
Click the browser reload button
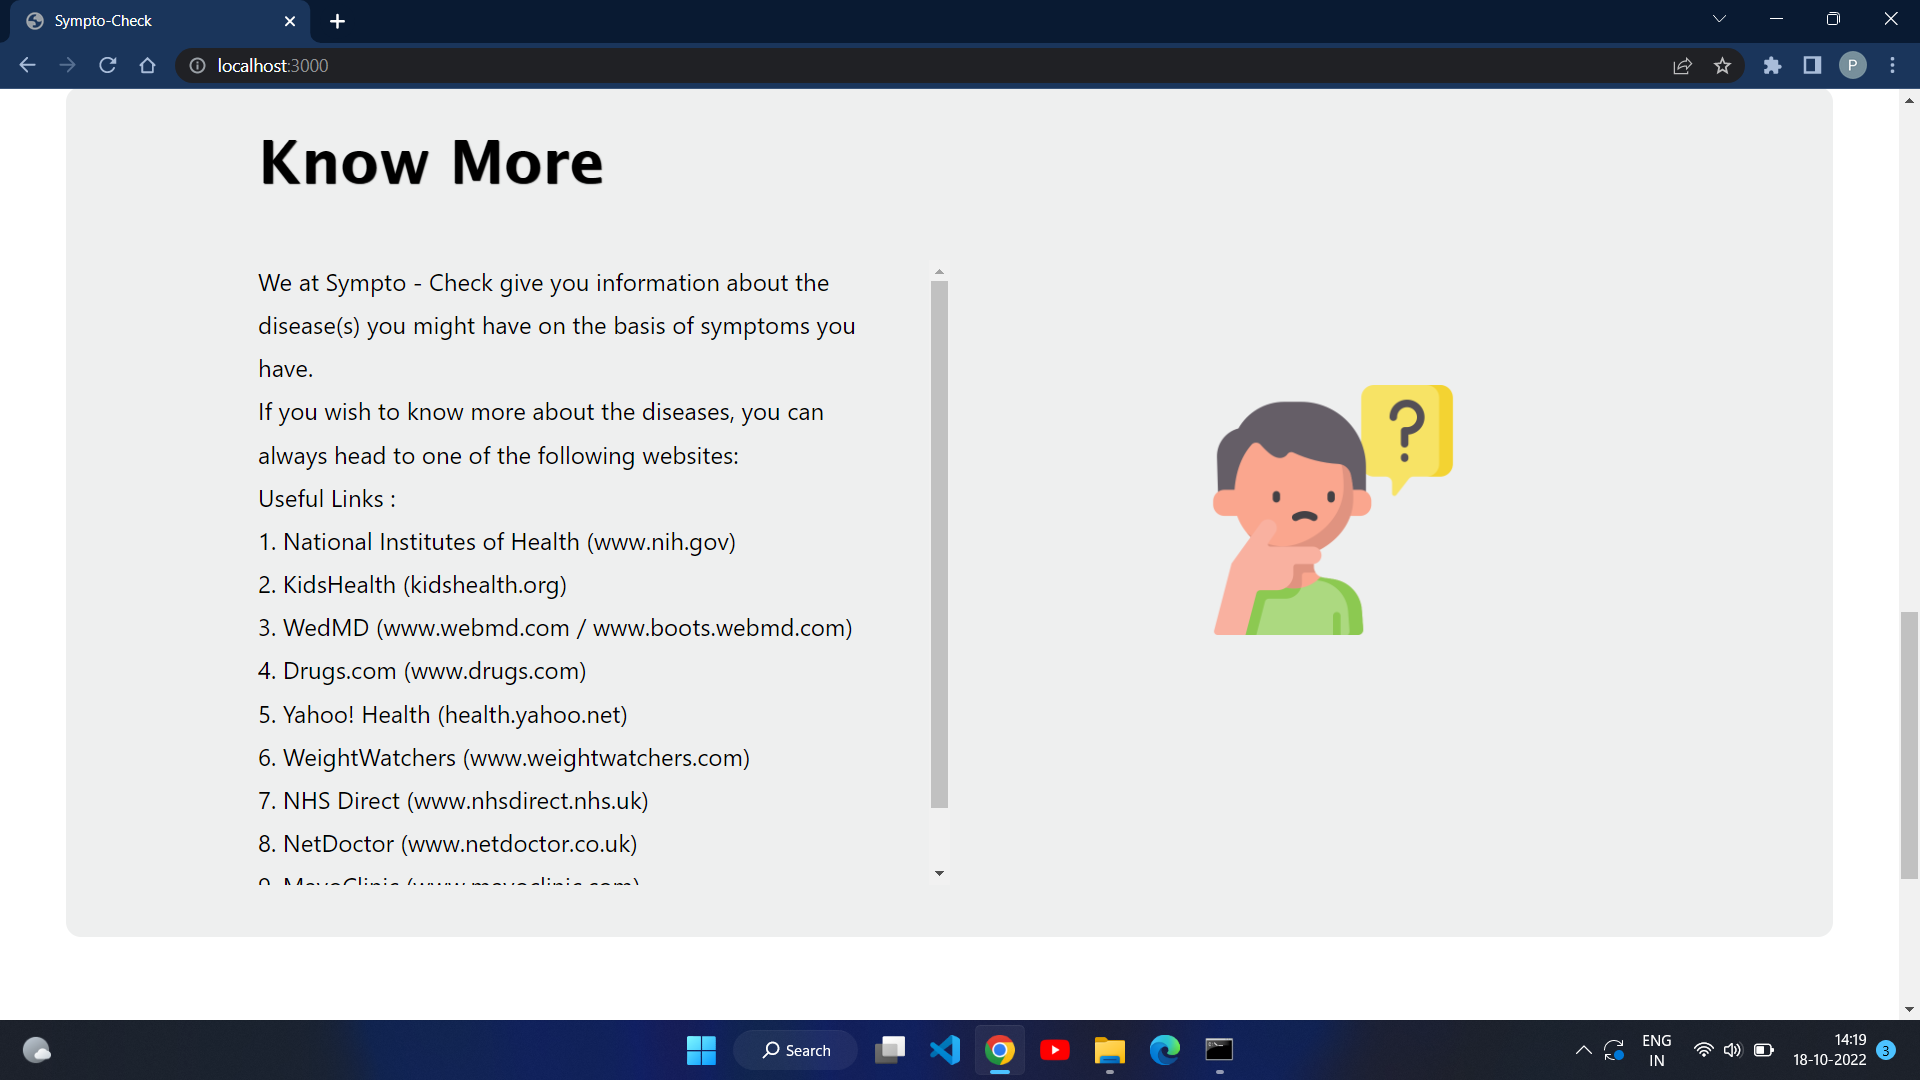pos(108,66)
